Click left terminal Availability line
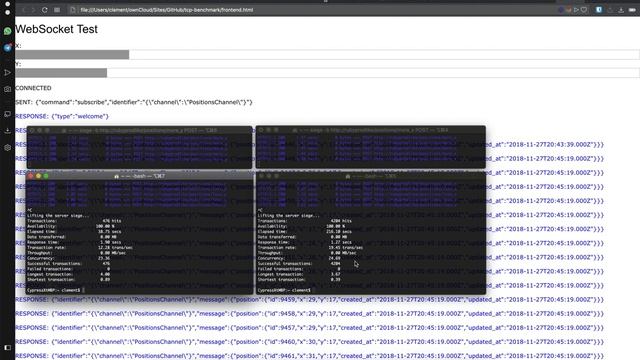This screenshot has width=640, height=360. coord(71,226)
